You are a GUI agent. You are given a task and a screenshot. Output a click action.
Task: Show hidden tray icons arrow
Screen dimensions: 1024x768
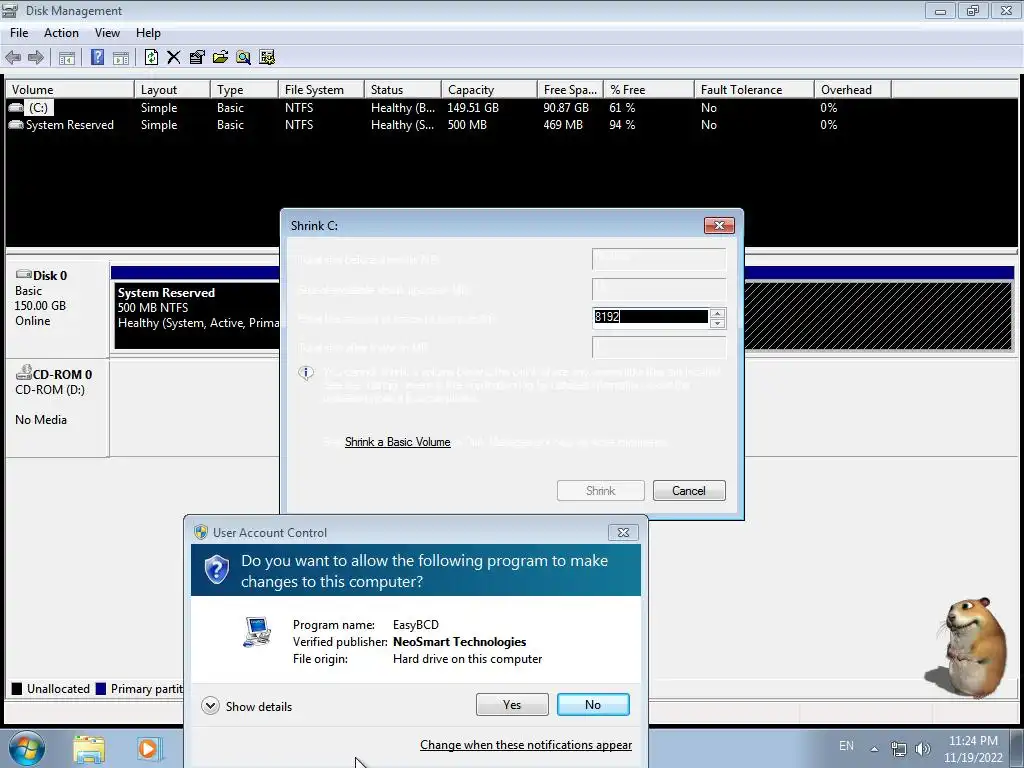coord(874,748)
